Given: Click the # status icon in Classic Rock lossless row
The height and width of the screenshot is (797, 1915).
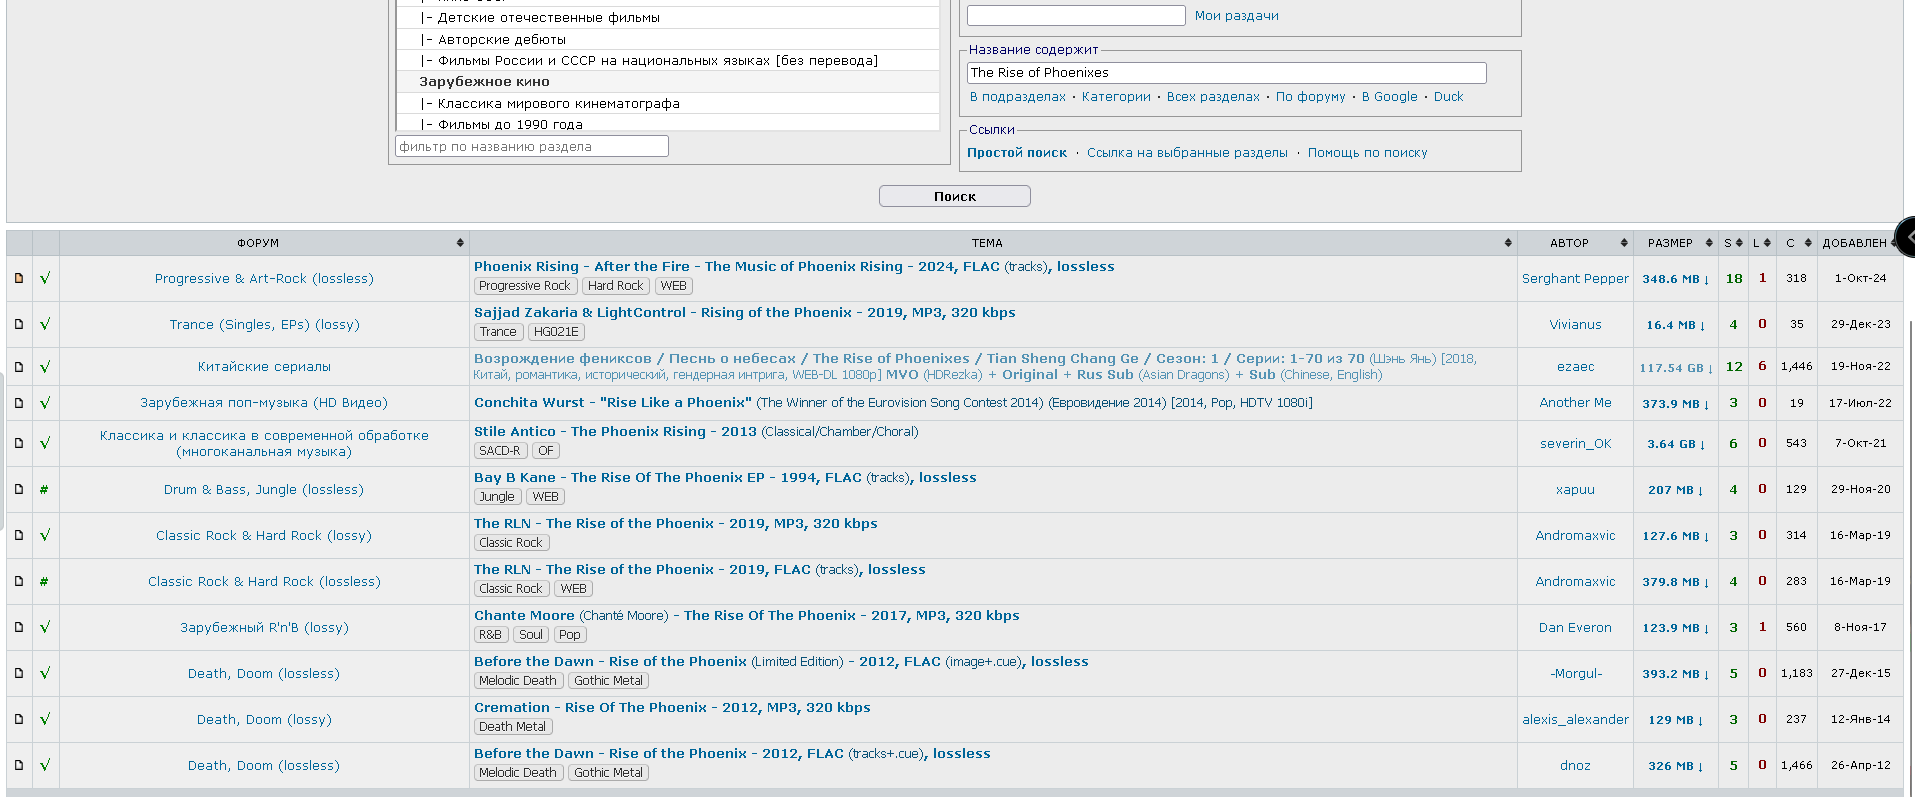Looking at the screenshot, I should click(x=44, y=582).
